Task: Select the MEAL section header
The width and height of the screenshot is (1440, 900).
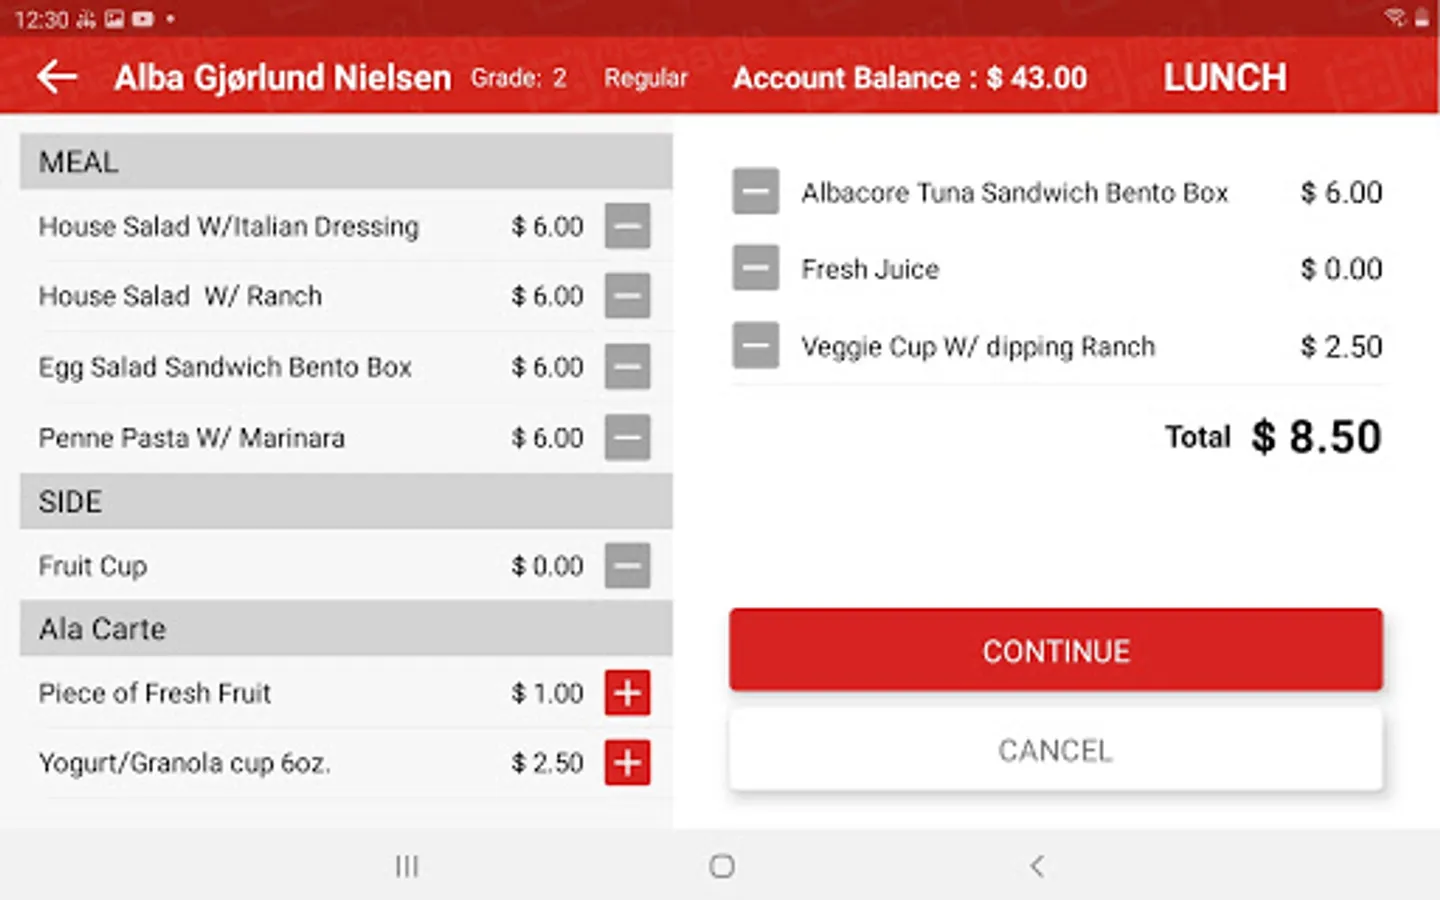Action: pos(346,162)
